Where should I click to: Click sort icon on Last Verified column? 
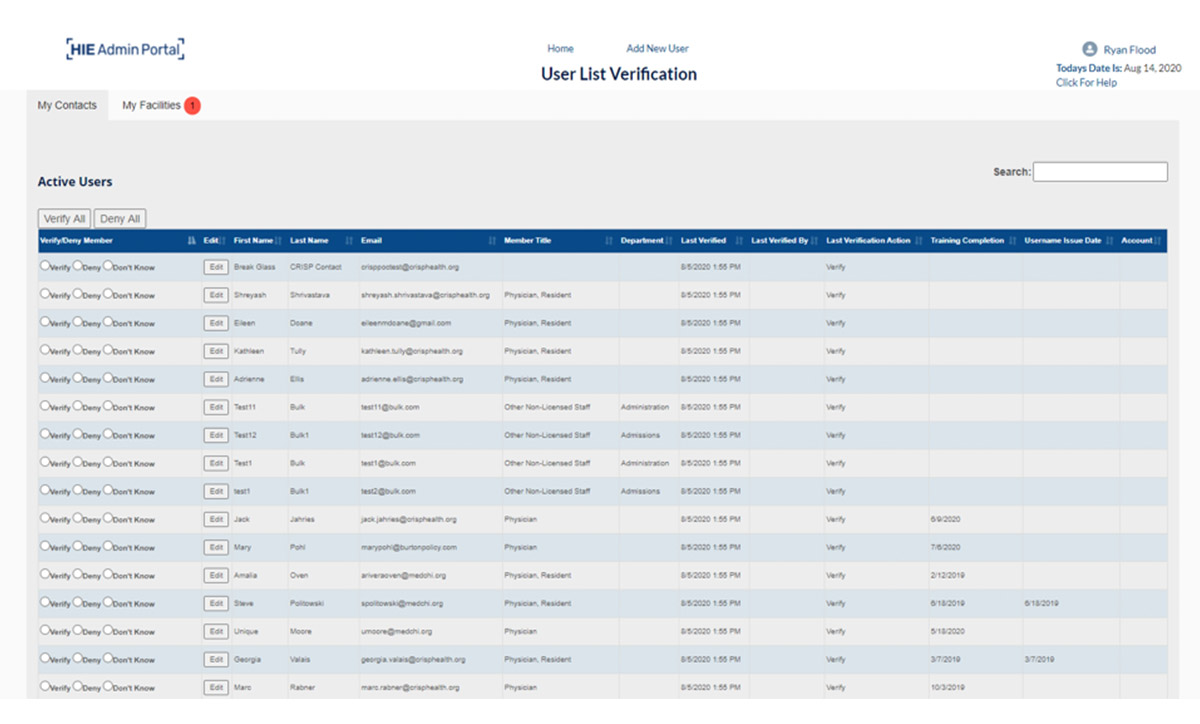tap(739, 241)
